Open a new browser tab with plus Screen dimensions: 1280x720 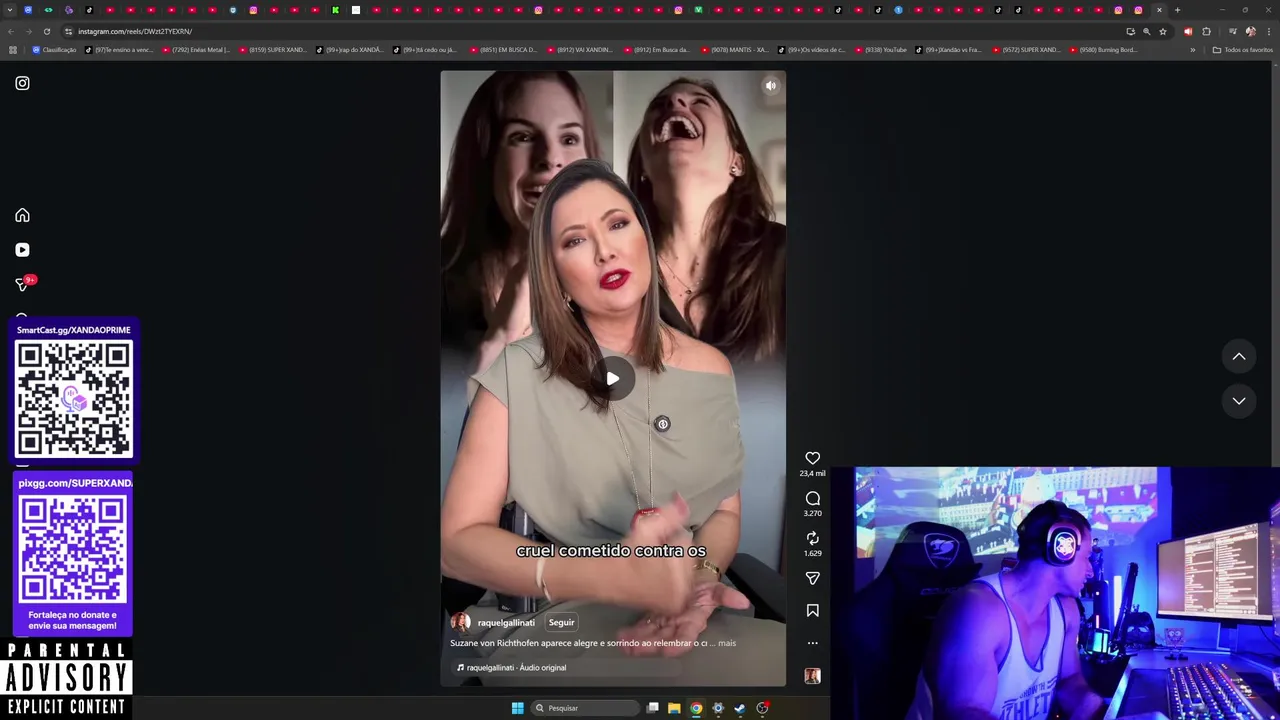pyautogui.click(x=1177, y=10)
